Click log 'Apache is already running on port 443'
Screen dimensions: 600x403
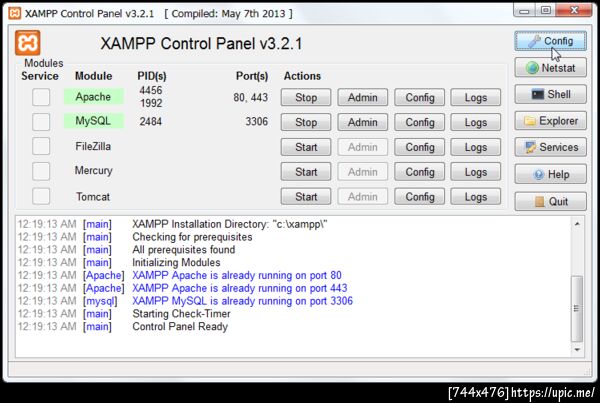pyautogui.click(x=240, y=288)
